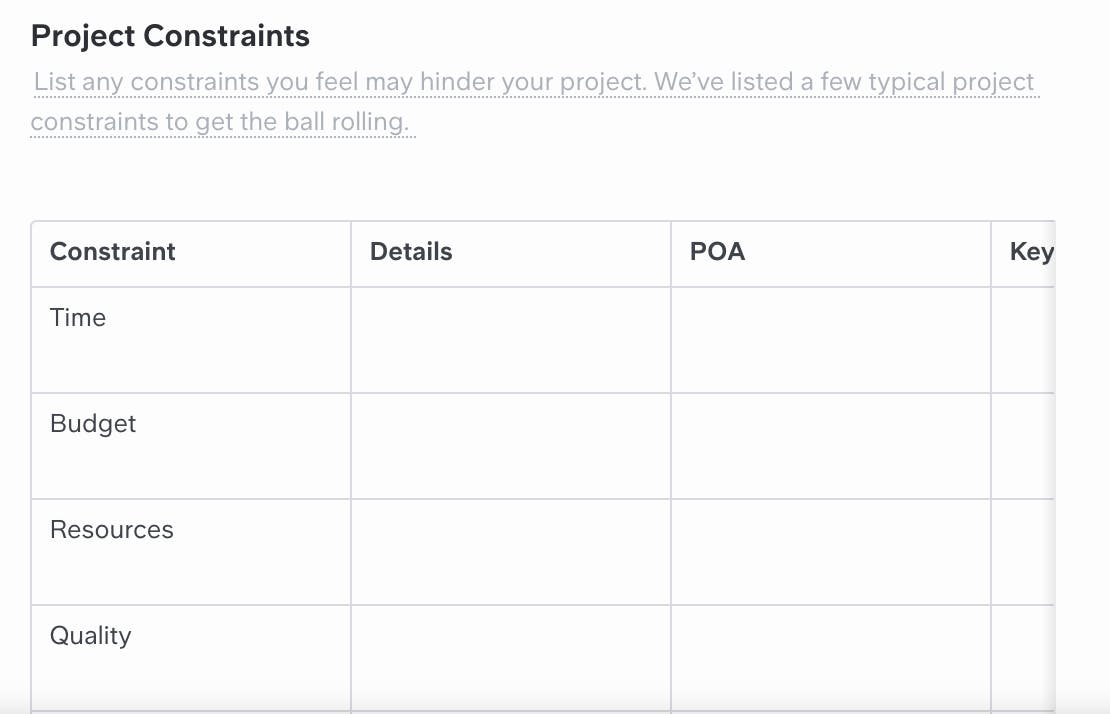
Task: Click the POA cell for Budget
Action: [830, 447]
